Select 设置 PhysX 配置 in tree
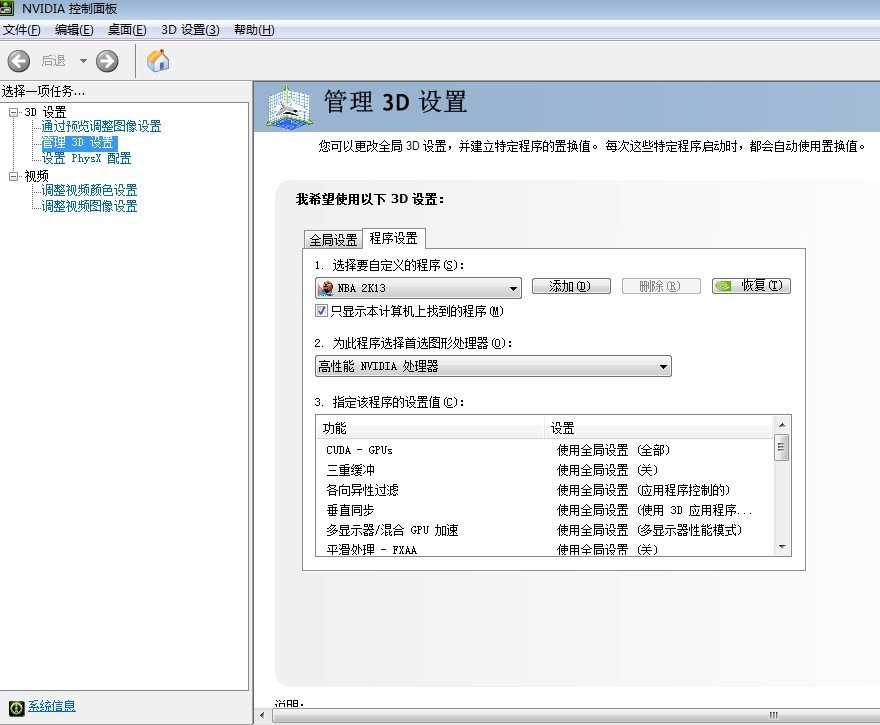 [86, 158]
